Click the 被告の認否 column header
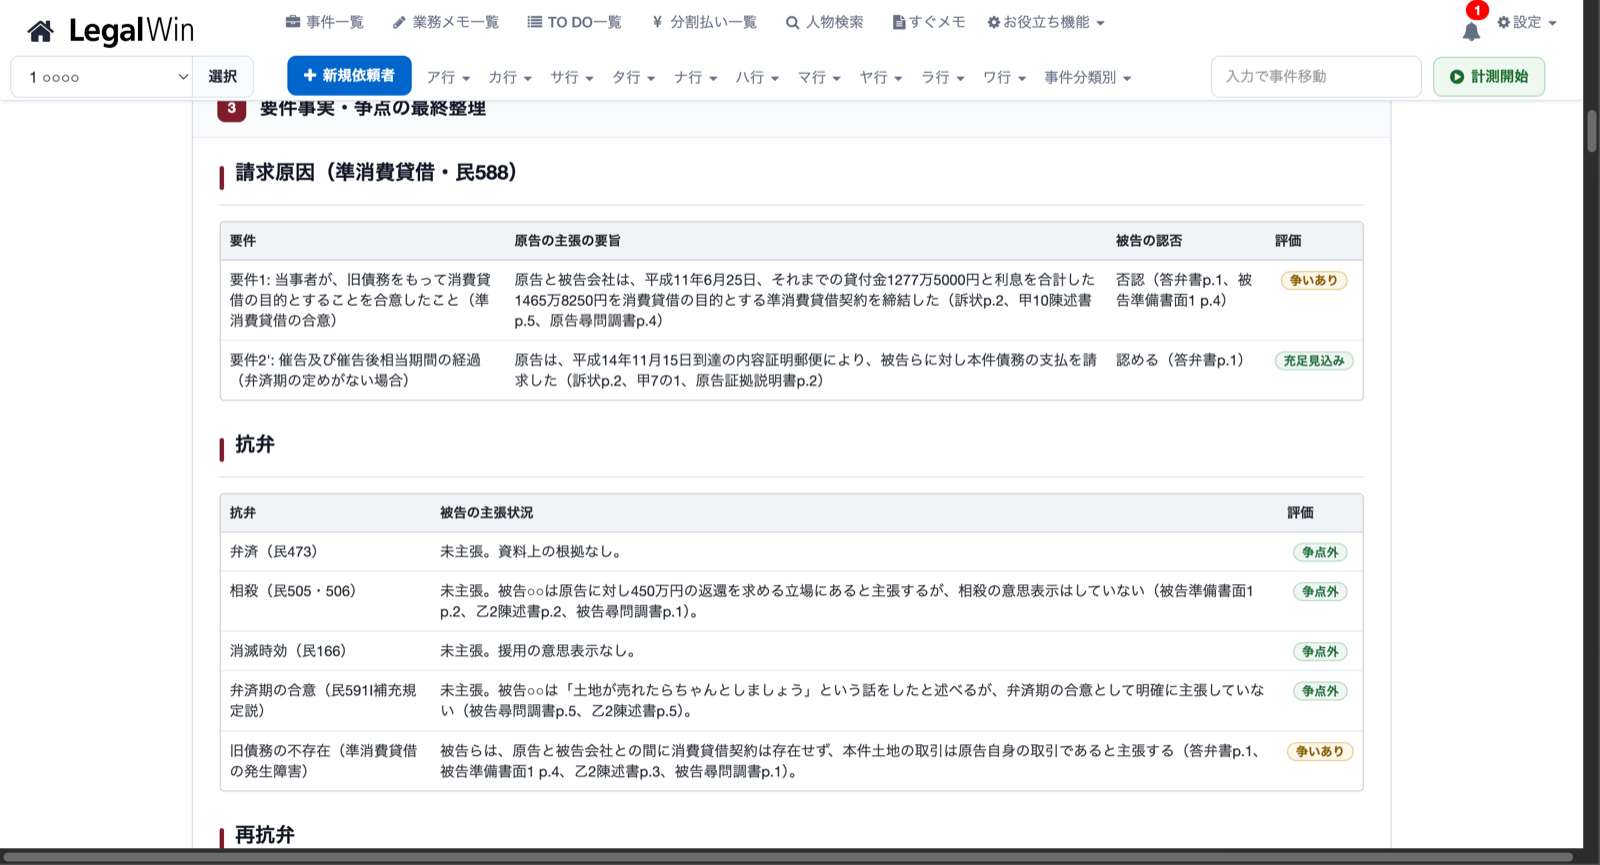 coord(1149,241)
